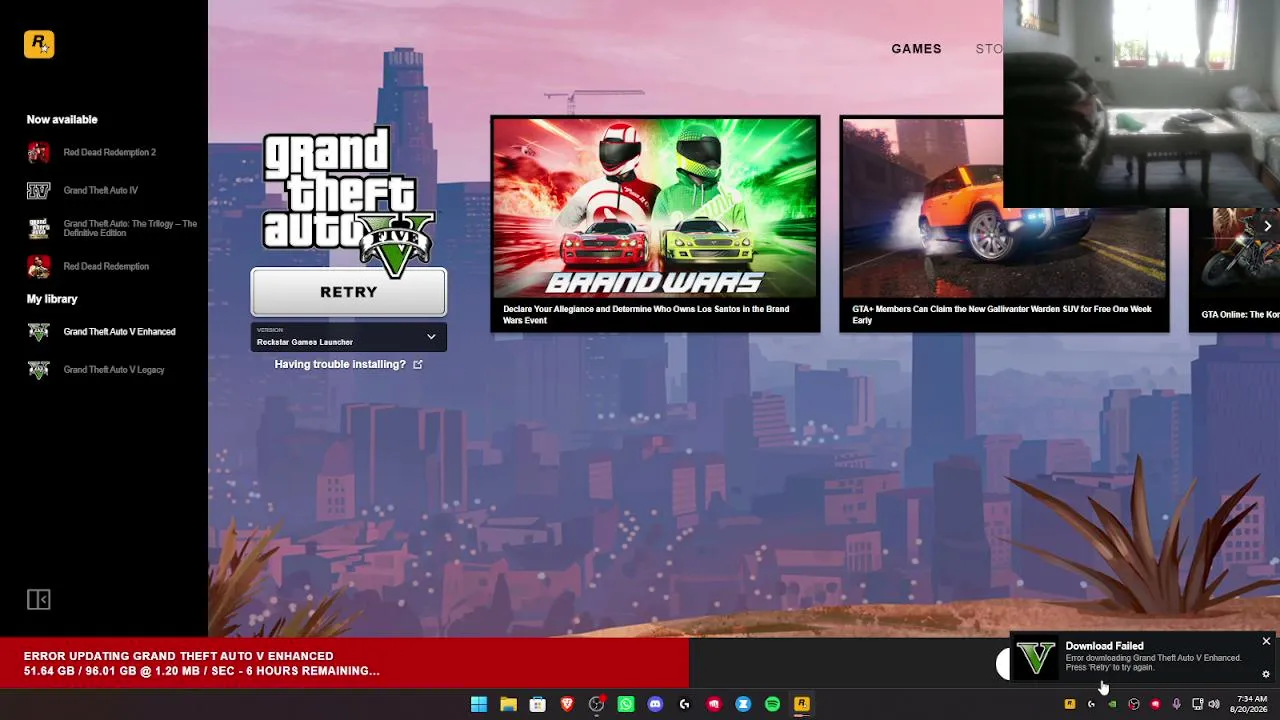Switch to the GAMES tab

click(x=916, y=49)
